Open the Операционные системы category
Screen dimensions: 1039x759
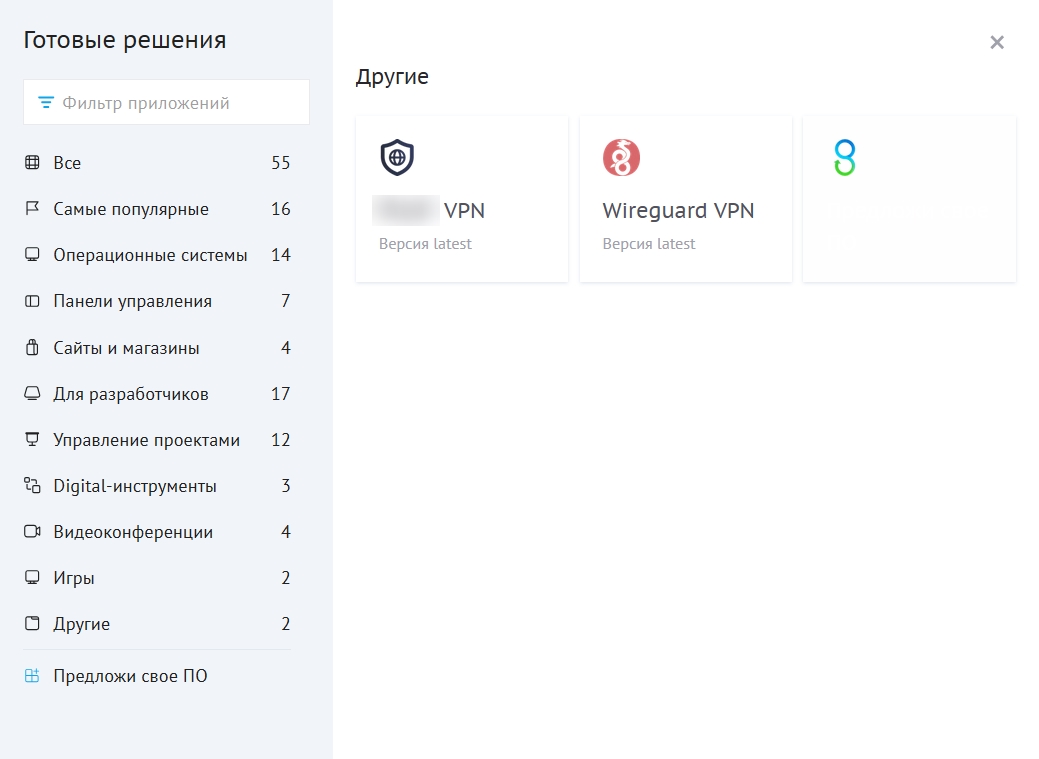150,255
